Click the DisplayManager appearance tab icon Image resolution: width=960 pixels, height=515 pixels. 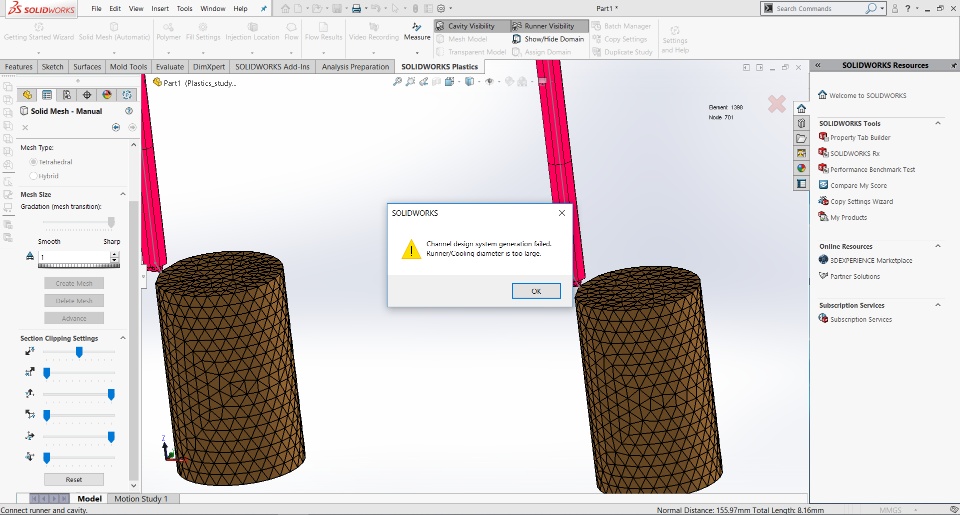point(107,95)
